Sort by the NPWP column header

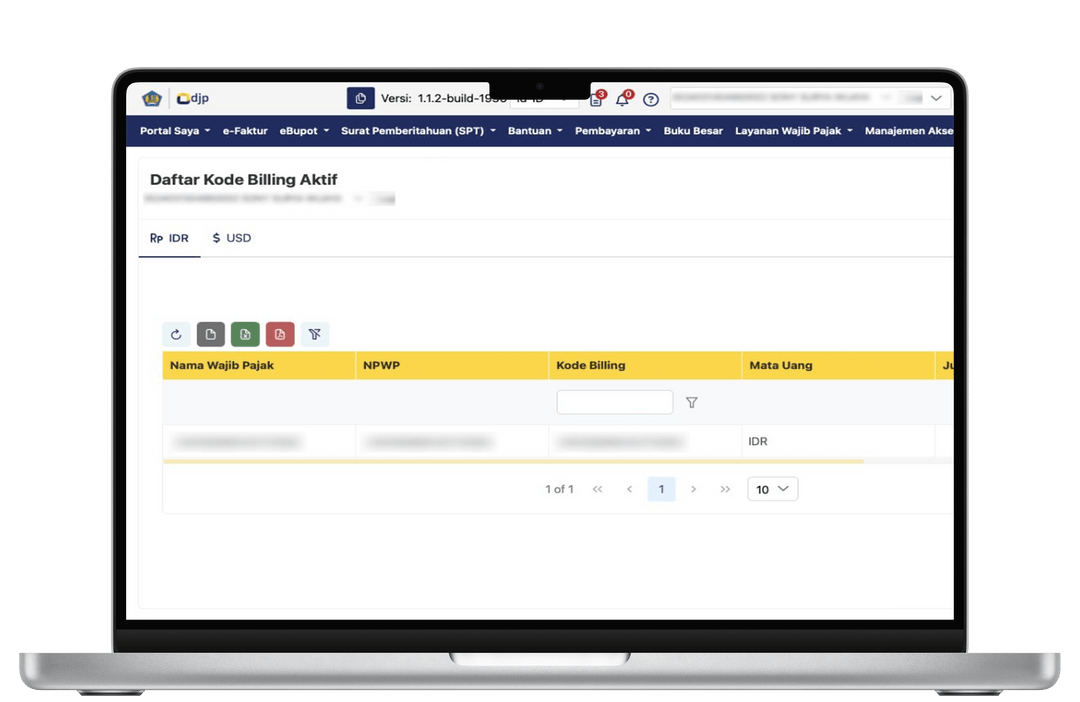[452, 366]
